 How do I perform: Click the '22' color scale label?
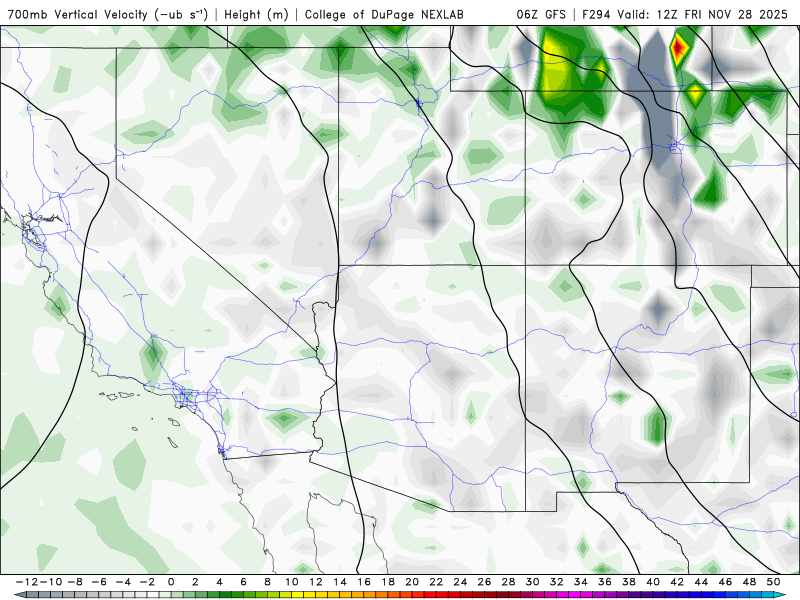436,582
